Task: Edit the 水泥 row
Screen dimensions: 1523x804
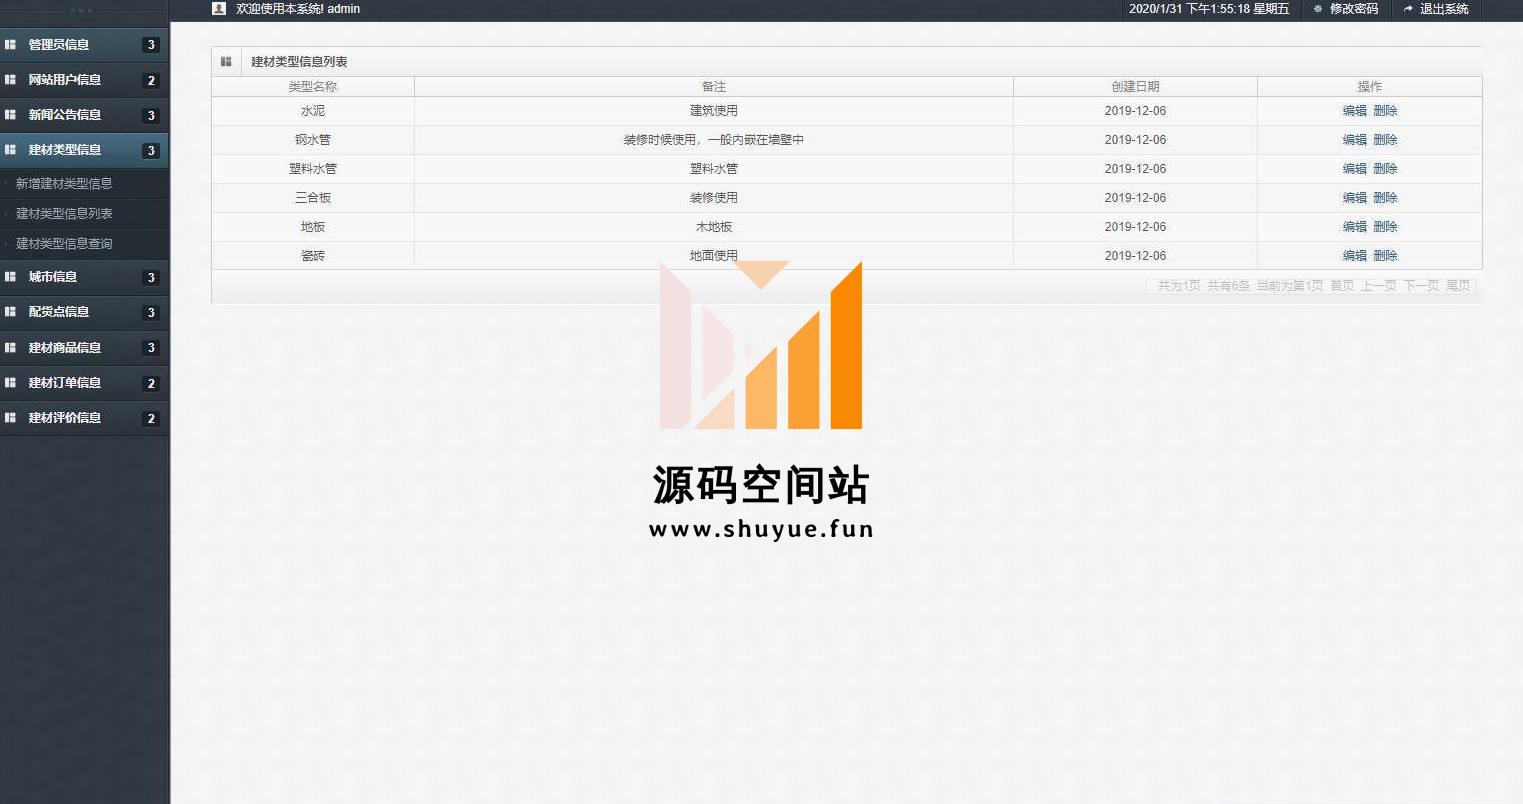Action: click(x=1355, y=111)
